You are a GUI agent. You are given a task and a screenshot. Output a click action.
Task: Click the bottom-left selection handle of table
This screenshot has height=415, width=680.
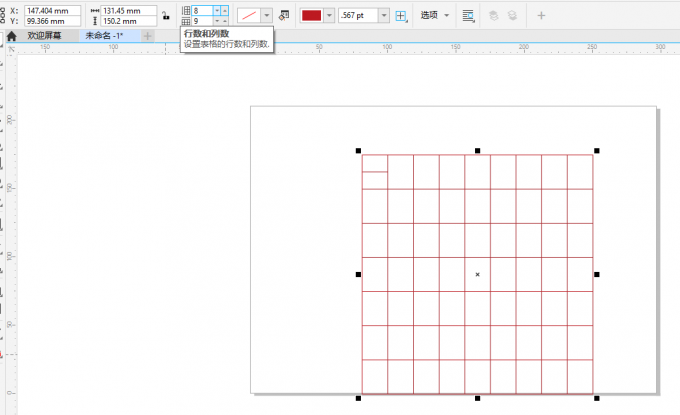(358, 398)
